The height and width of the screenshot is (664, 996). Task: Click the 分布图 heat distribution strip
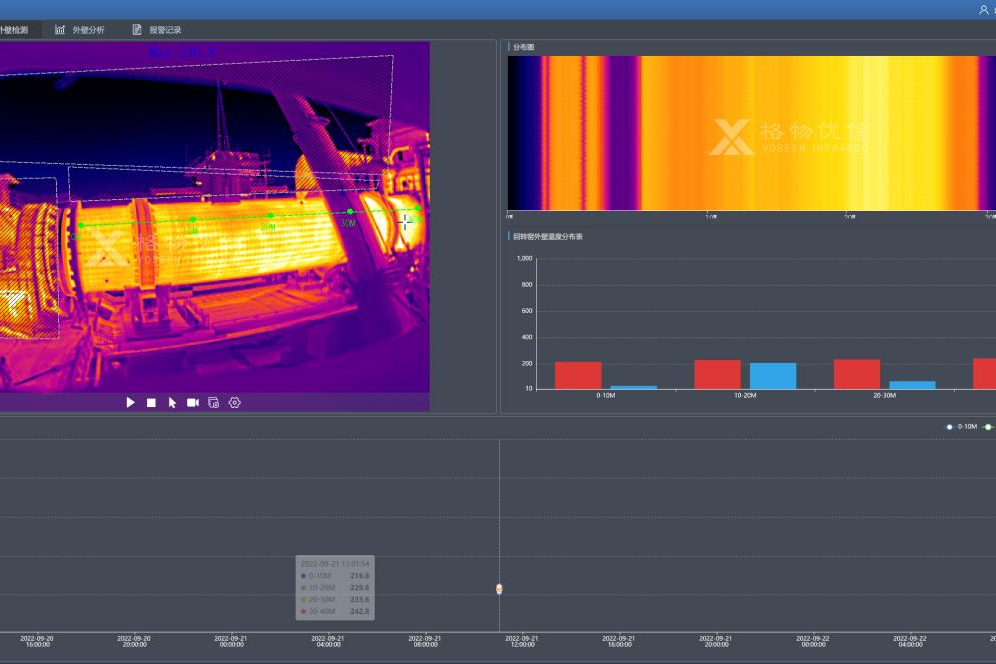(x=750, y=133)
